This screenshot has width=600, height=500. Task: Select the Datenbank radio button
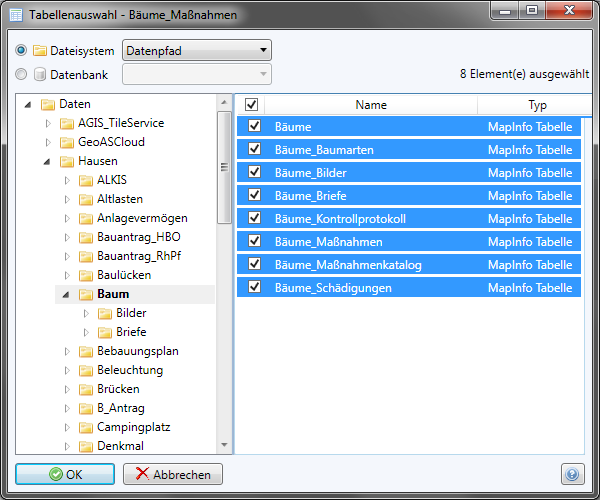(22, 73)
